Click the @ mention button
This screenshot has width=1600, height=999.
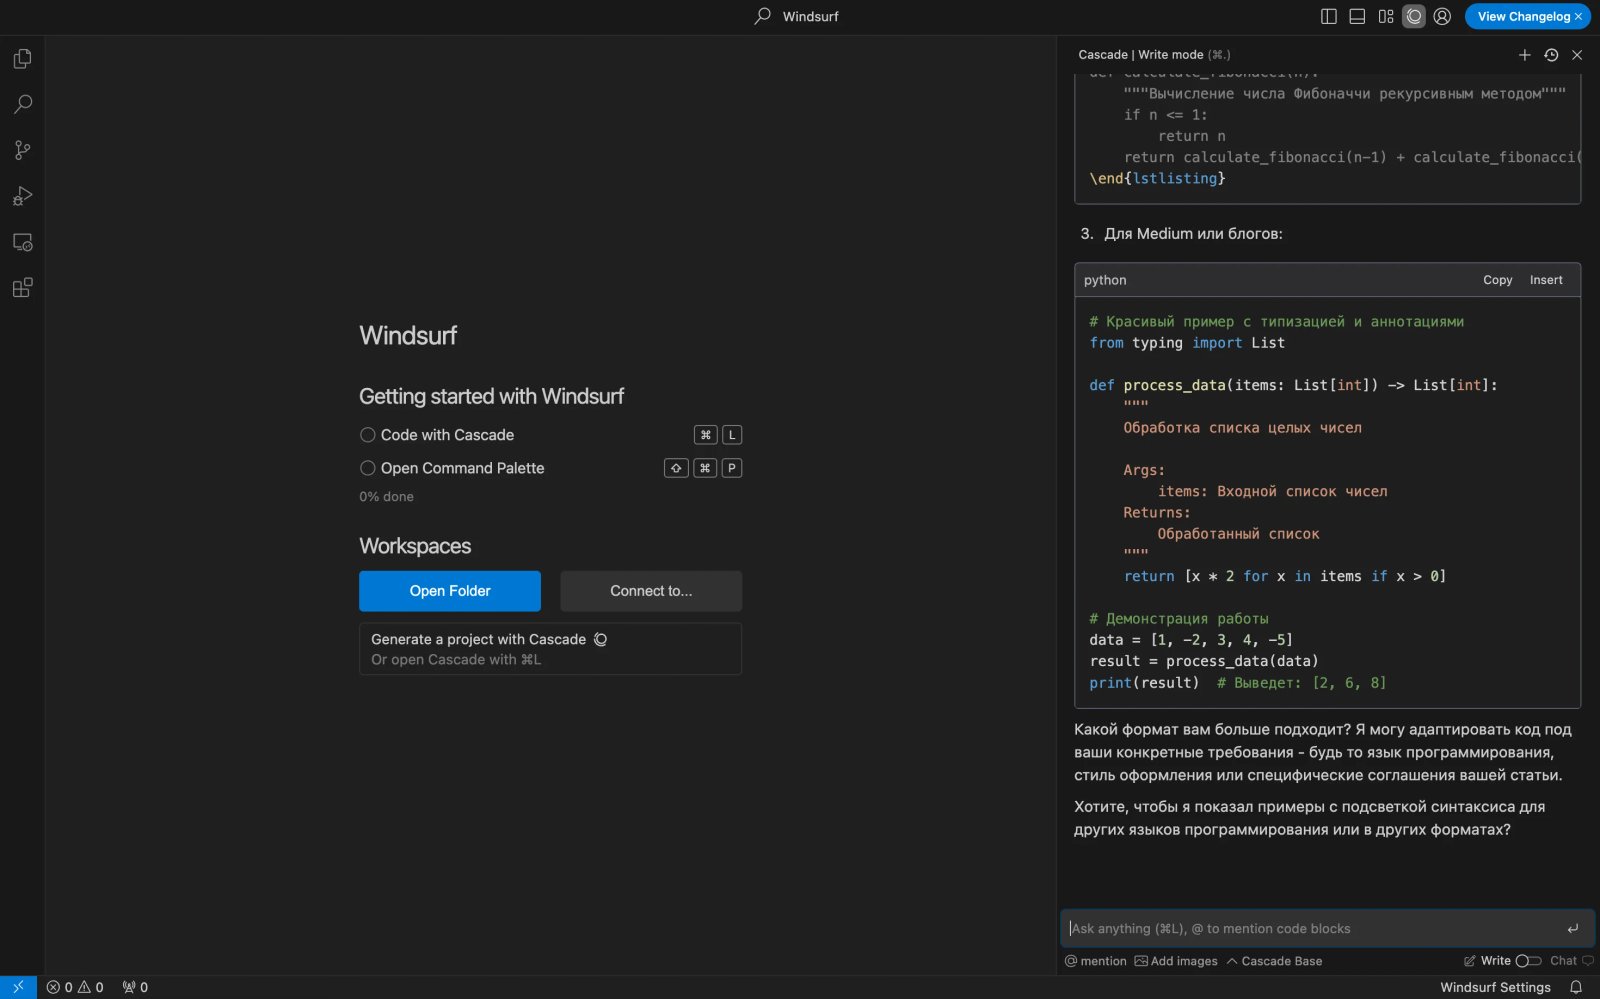(x=1096, y=961)
